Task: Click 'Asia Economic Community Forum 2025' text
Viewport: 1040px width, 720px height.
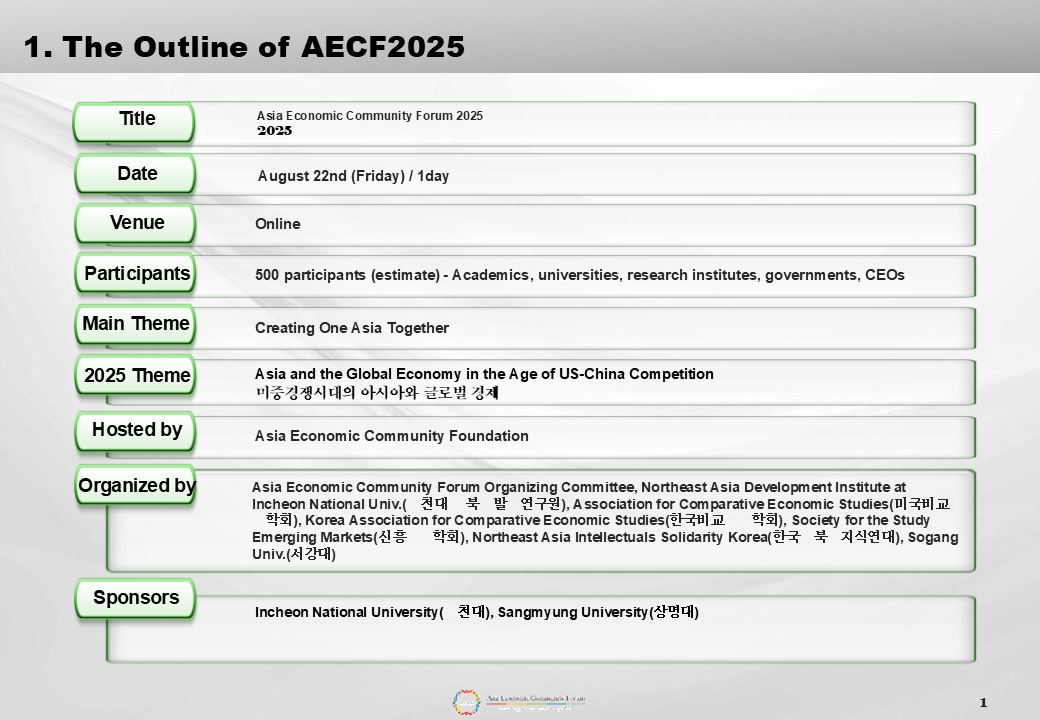Action: [x=369, y=115]
